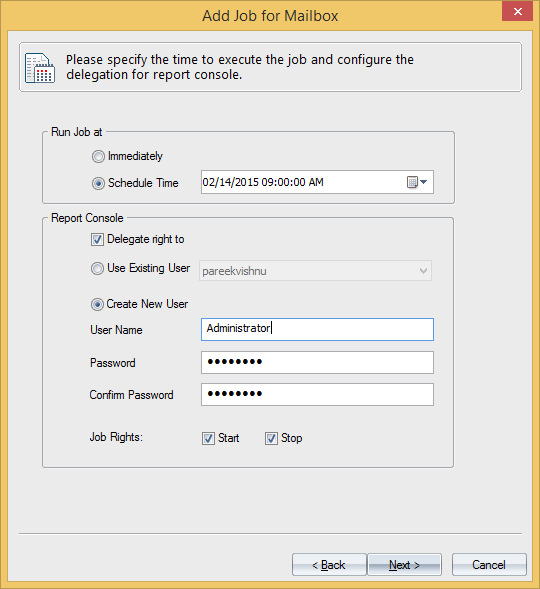Focus the Password field
This screenshot has width=540, height=589.
pyautogui.click(x=317, y=362)
